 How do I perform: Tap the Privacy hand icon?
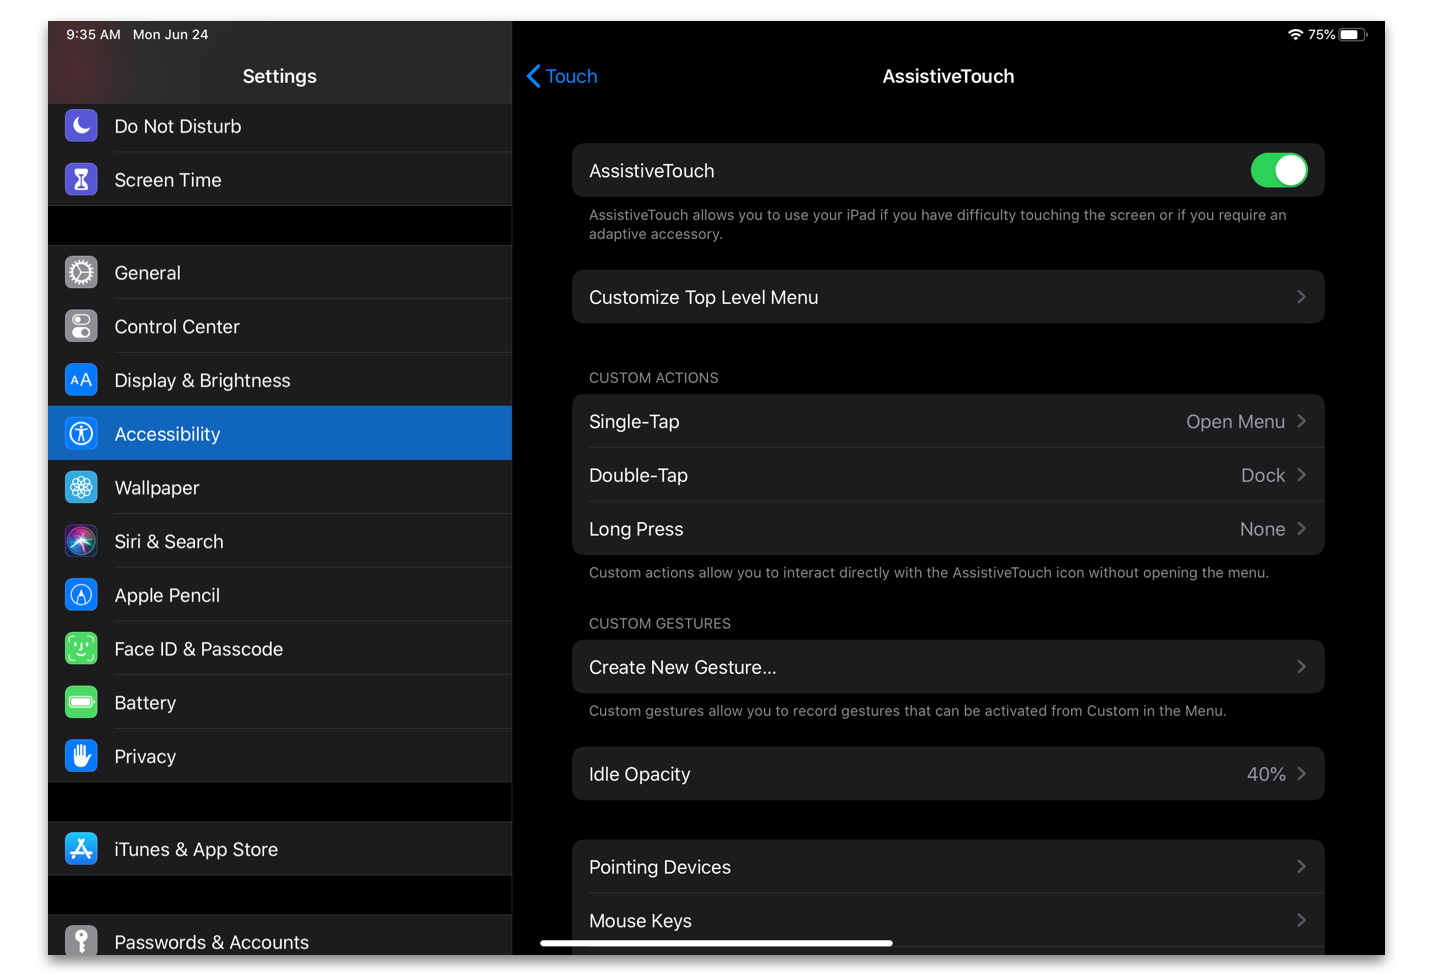tap(81, 756)
